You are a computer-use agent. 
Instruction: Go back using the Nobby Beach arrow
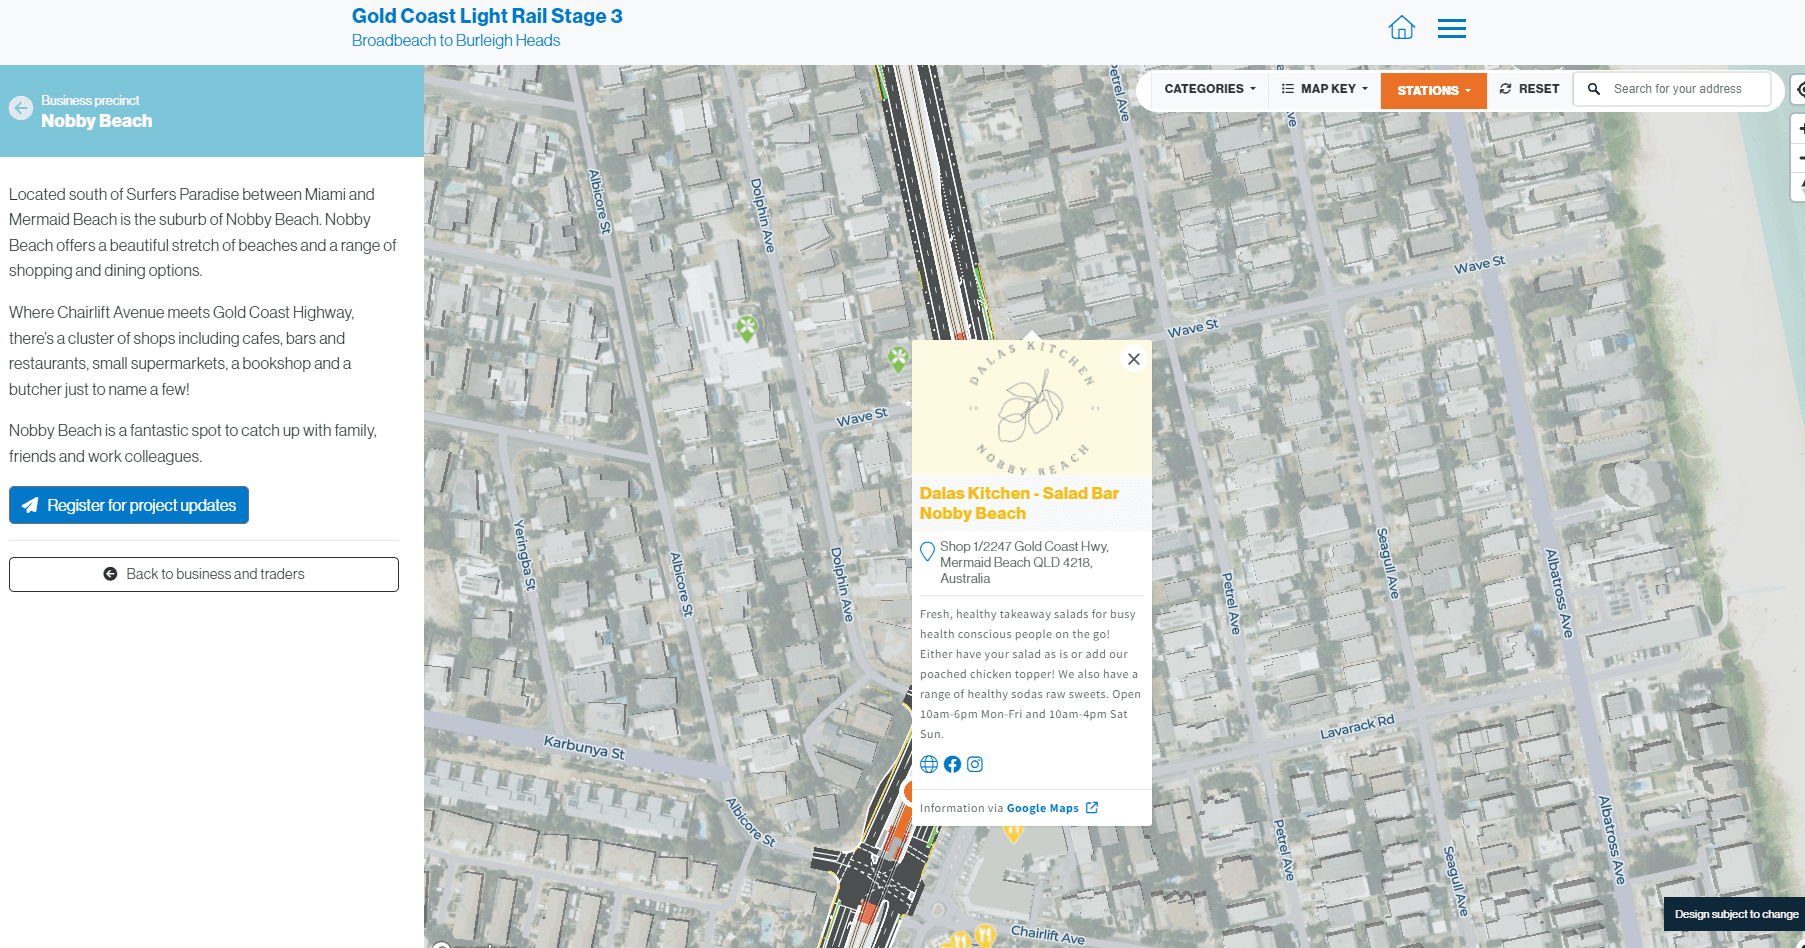(21, 108)
